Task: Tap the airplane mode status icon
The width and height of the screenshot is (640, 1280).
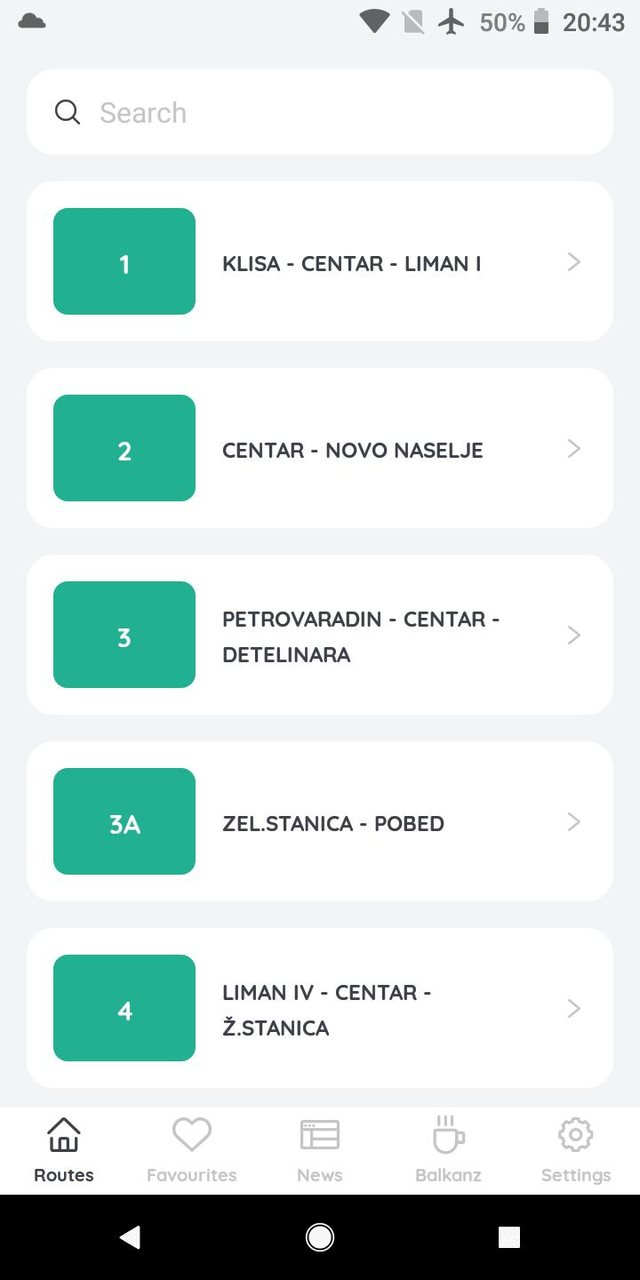Action: pyautogui.click(x=453, y=22)
